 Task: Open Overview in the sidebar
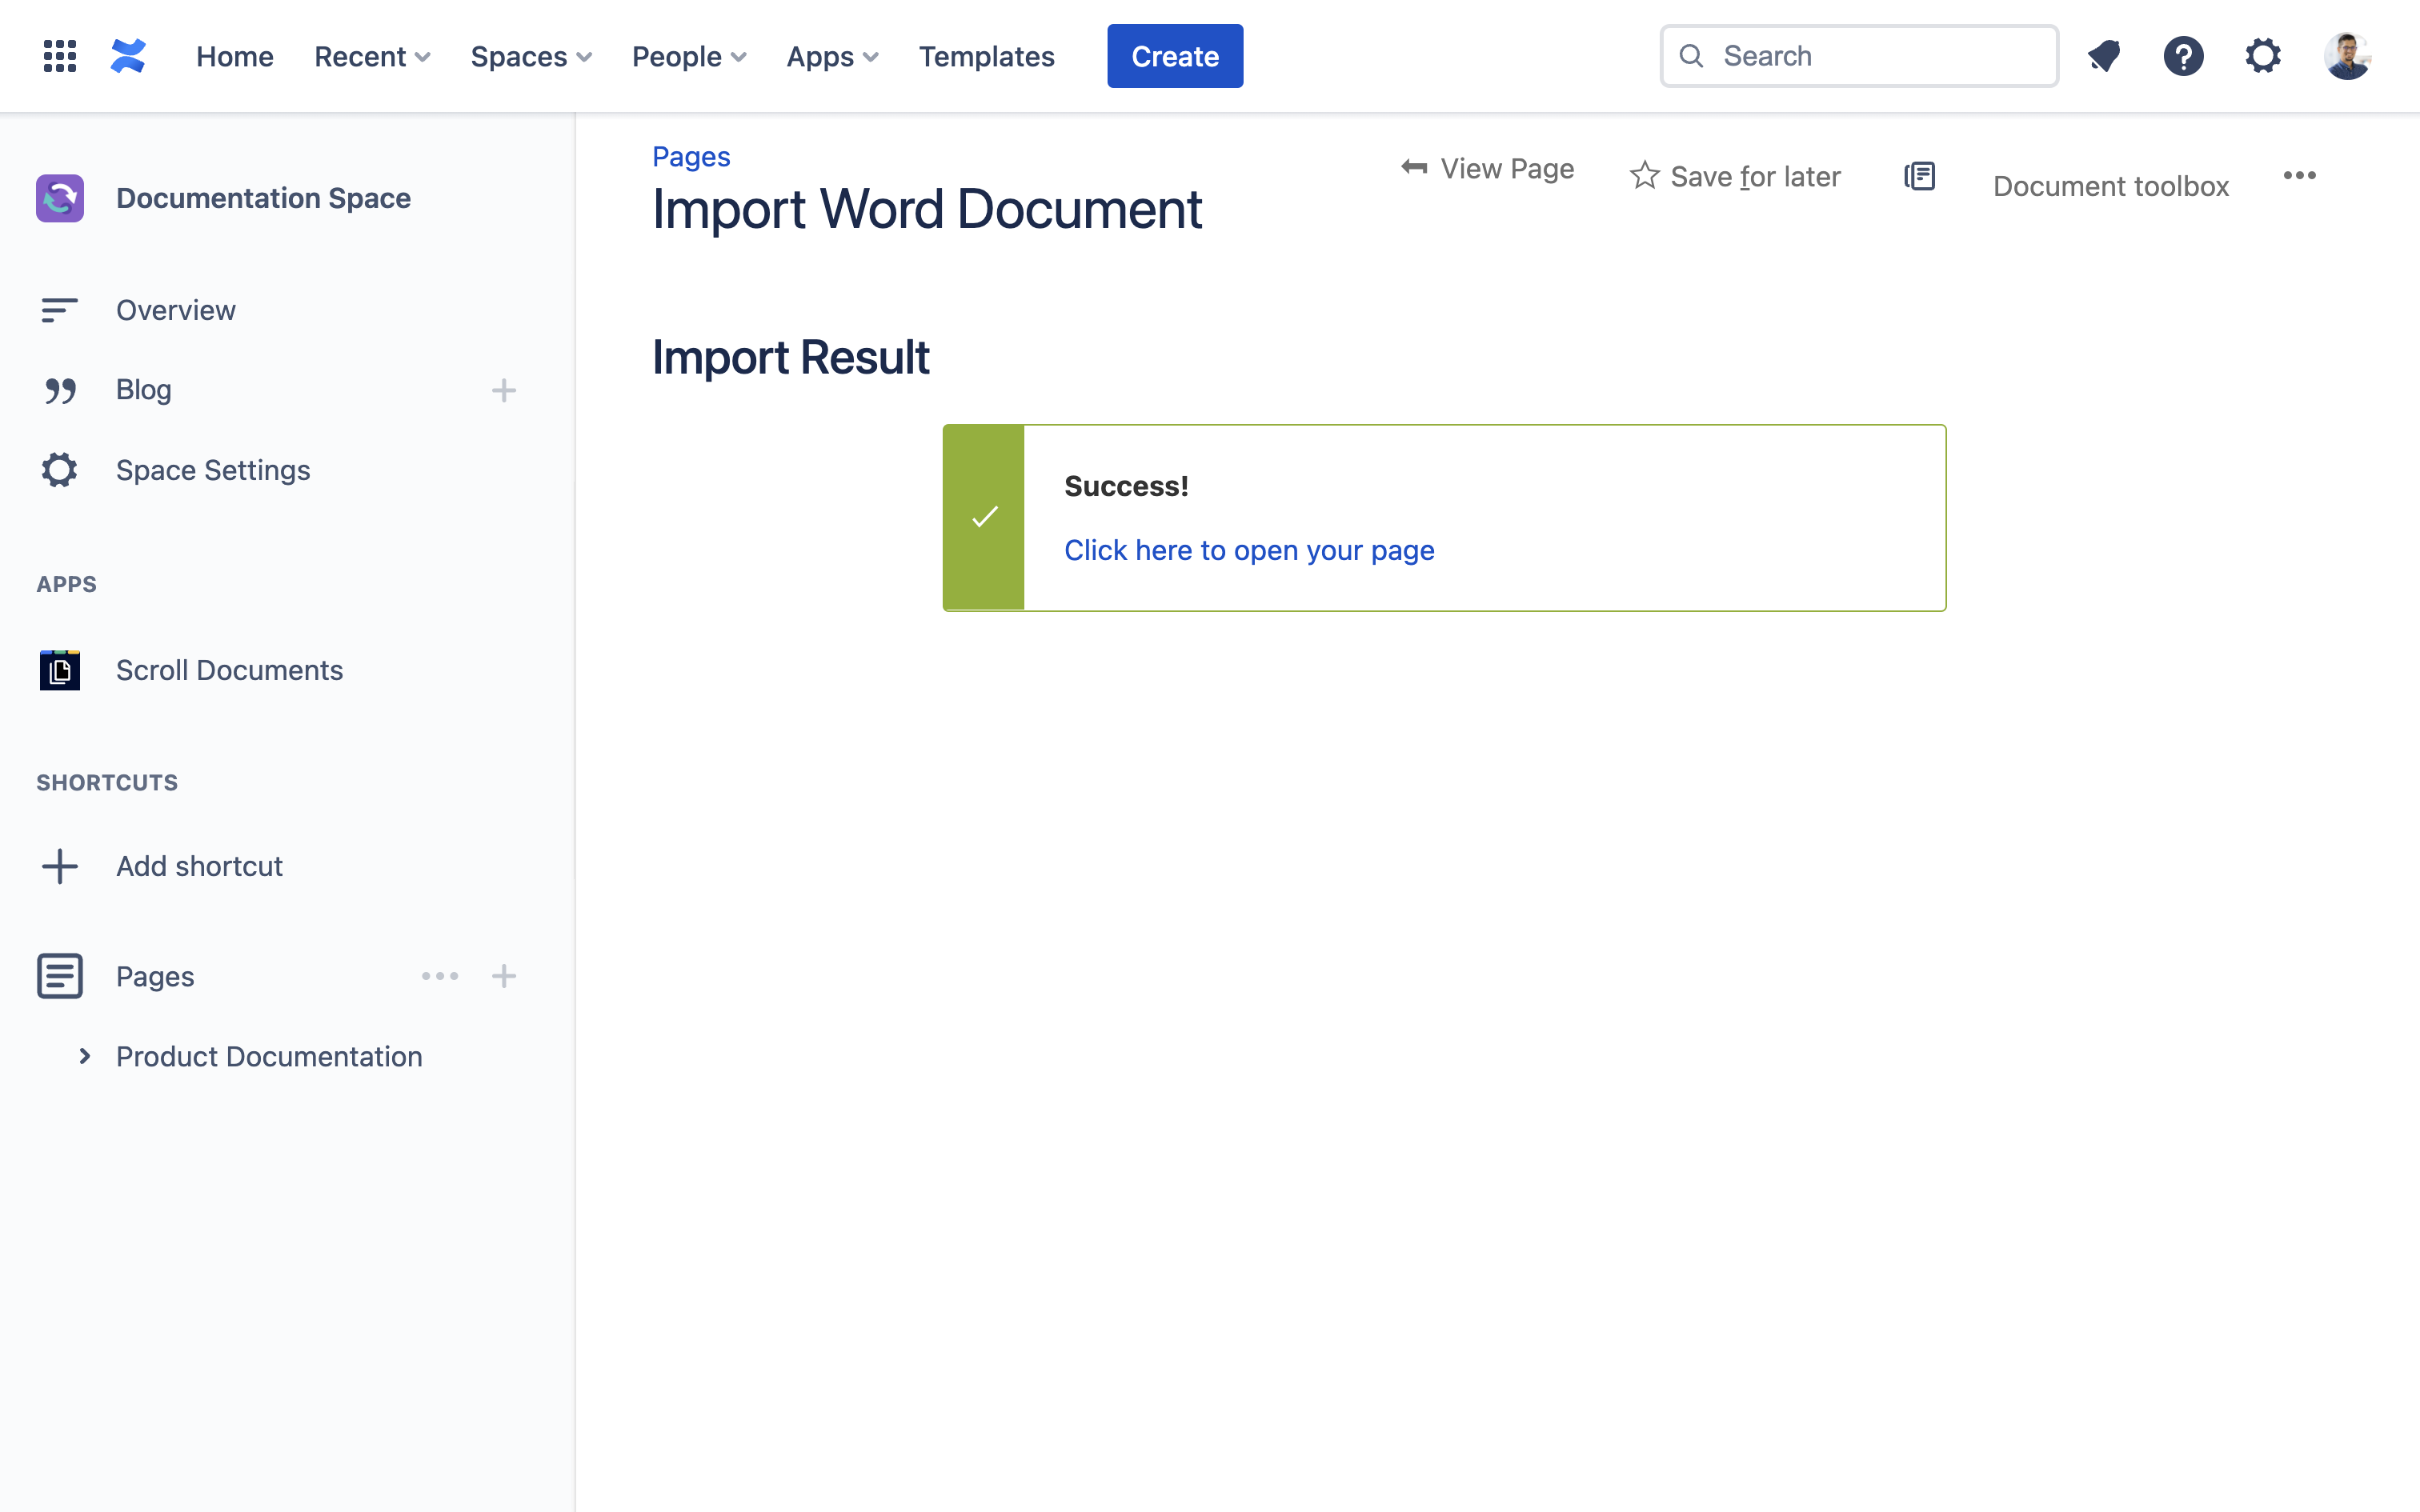coord(176,310)
